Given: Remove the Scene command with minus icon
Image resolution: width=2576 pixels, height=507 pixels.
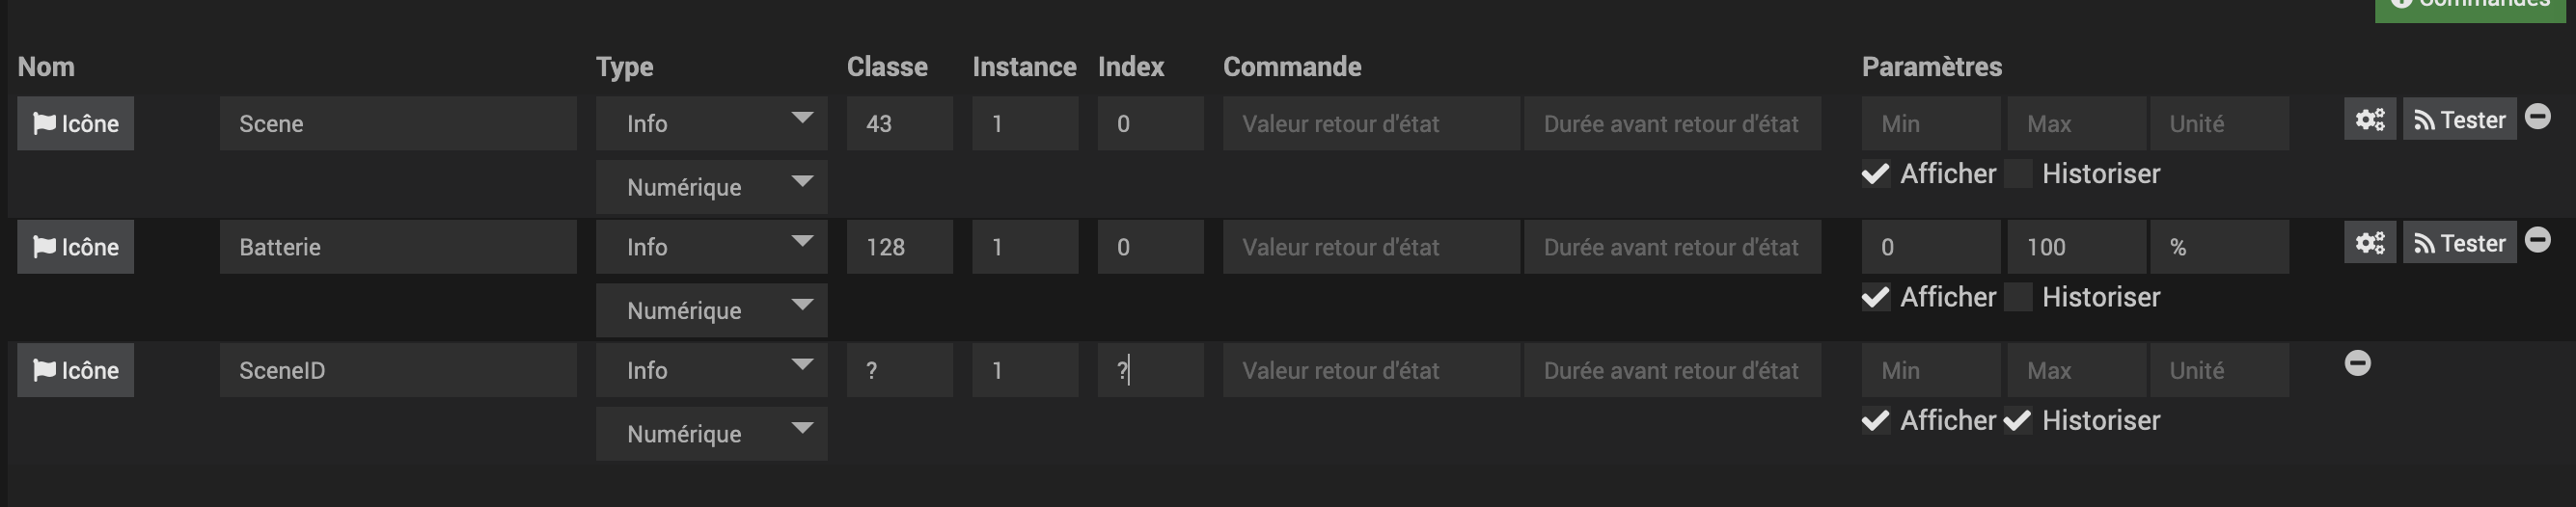Looking at the screenshot, I should [x=2537, y=117].
